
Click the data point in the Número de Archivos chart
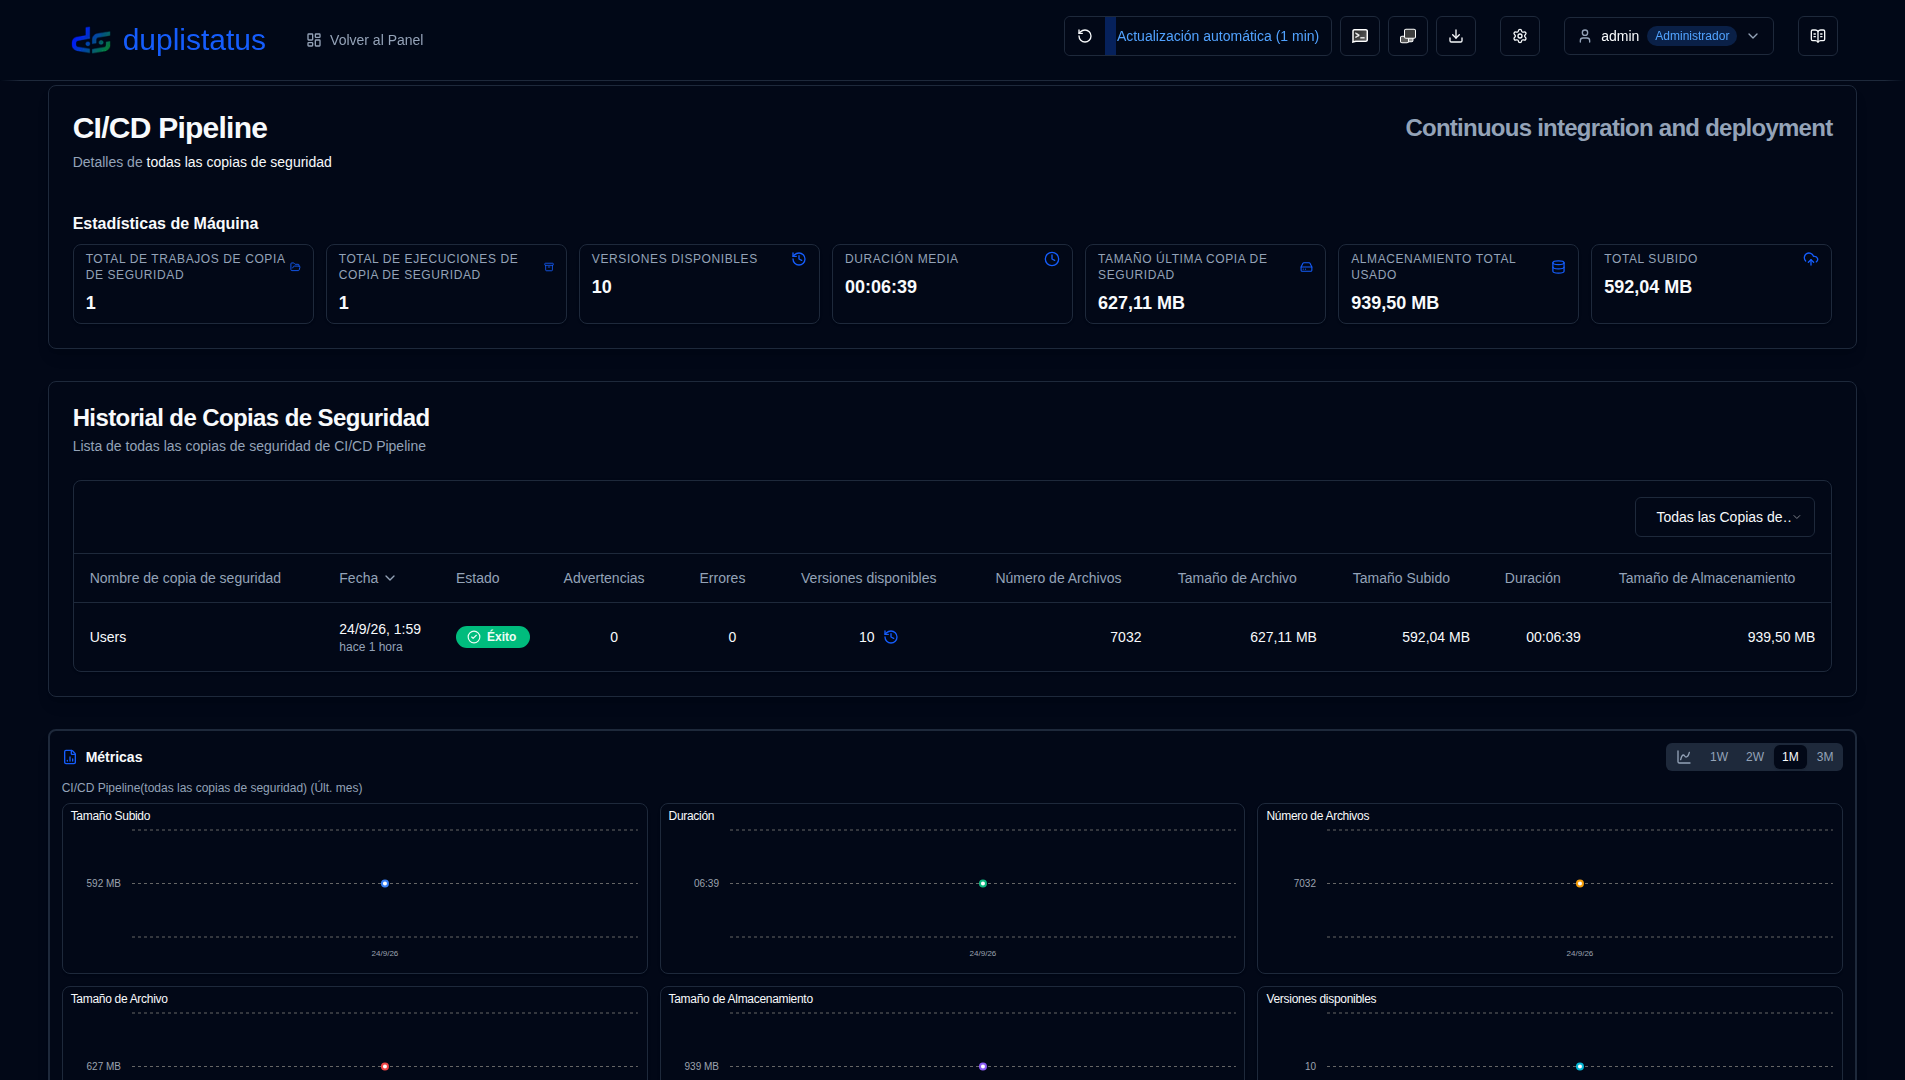click(x=1580, y=884)
